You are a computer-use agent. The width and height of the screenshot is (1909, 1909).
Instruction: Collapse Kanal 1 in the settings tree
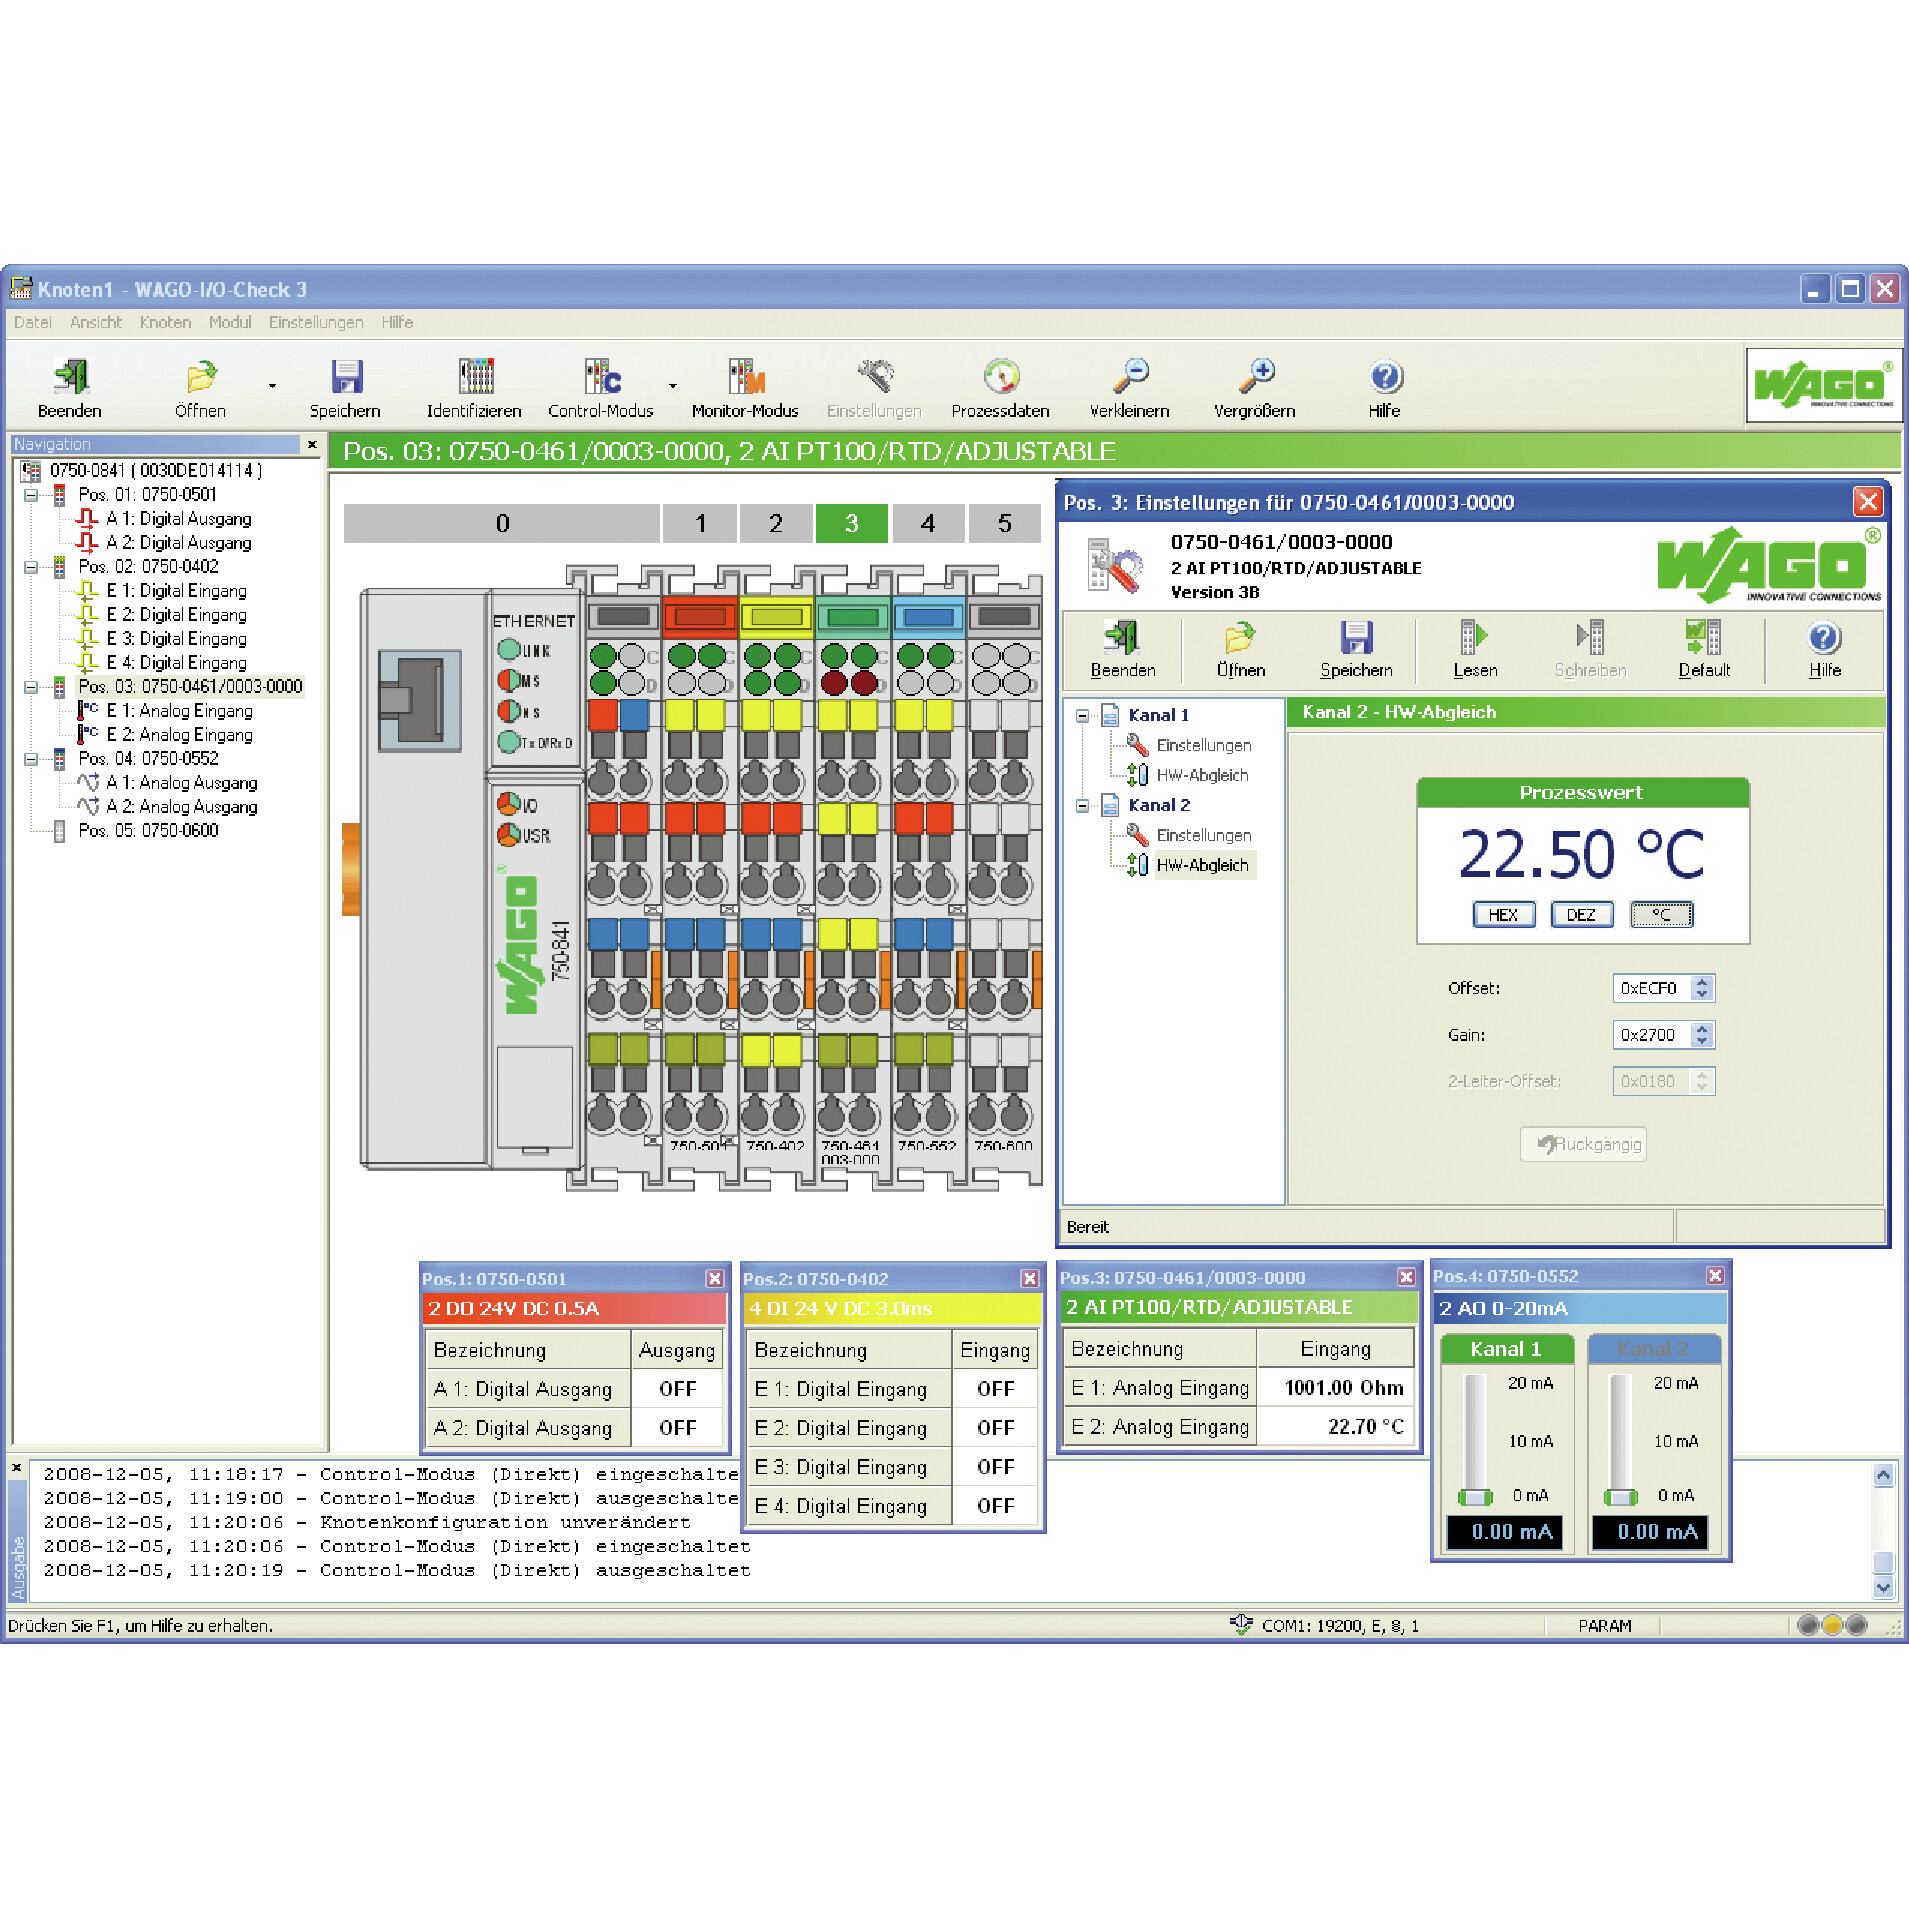coord(1084,715)
